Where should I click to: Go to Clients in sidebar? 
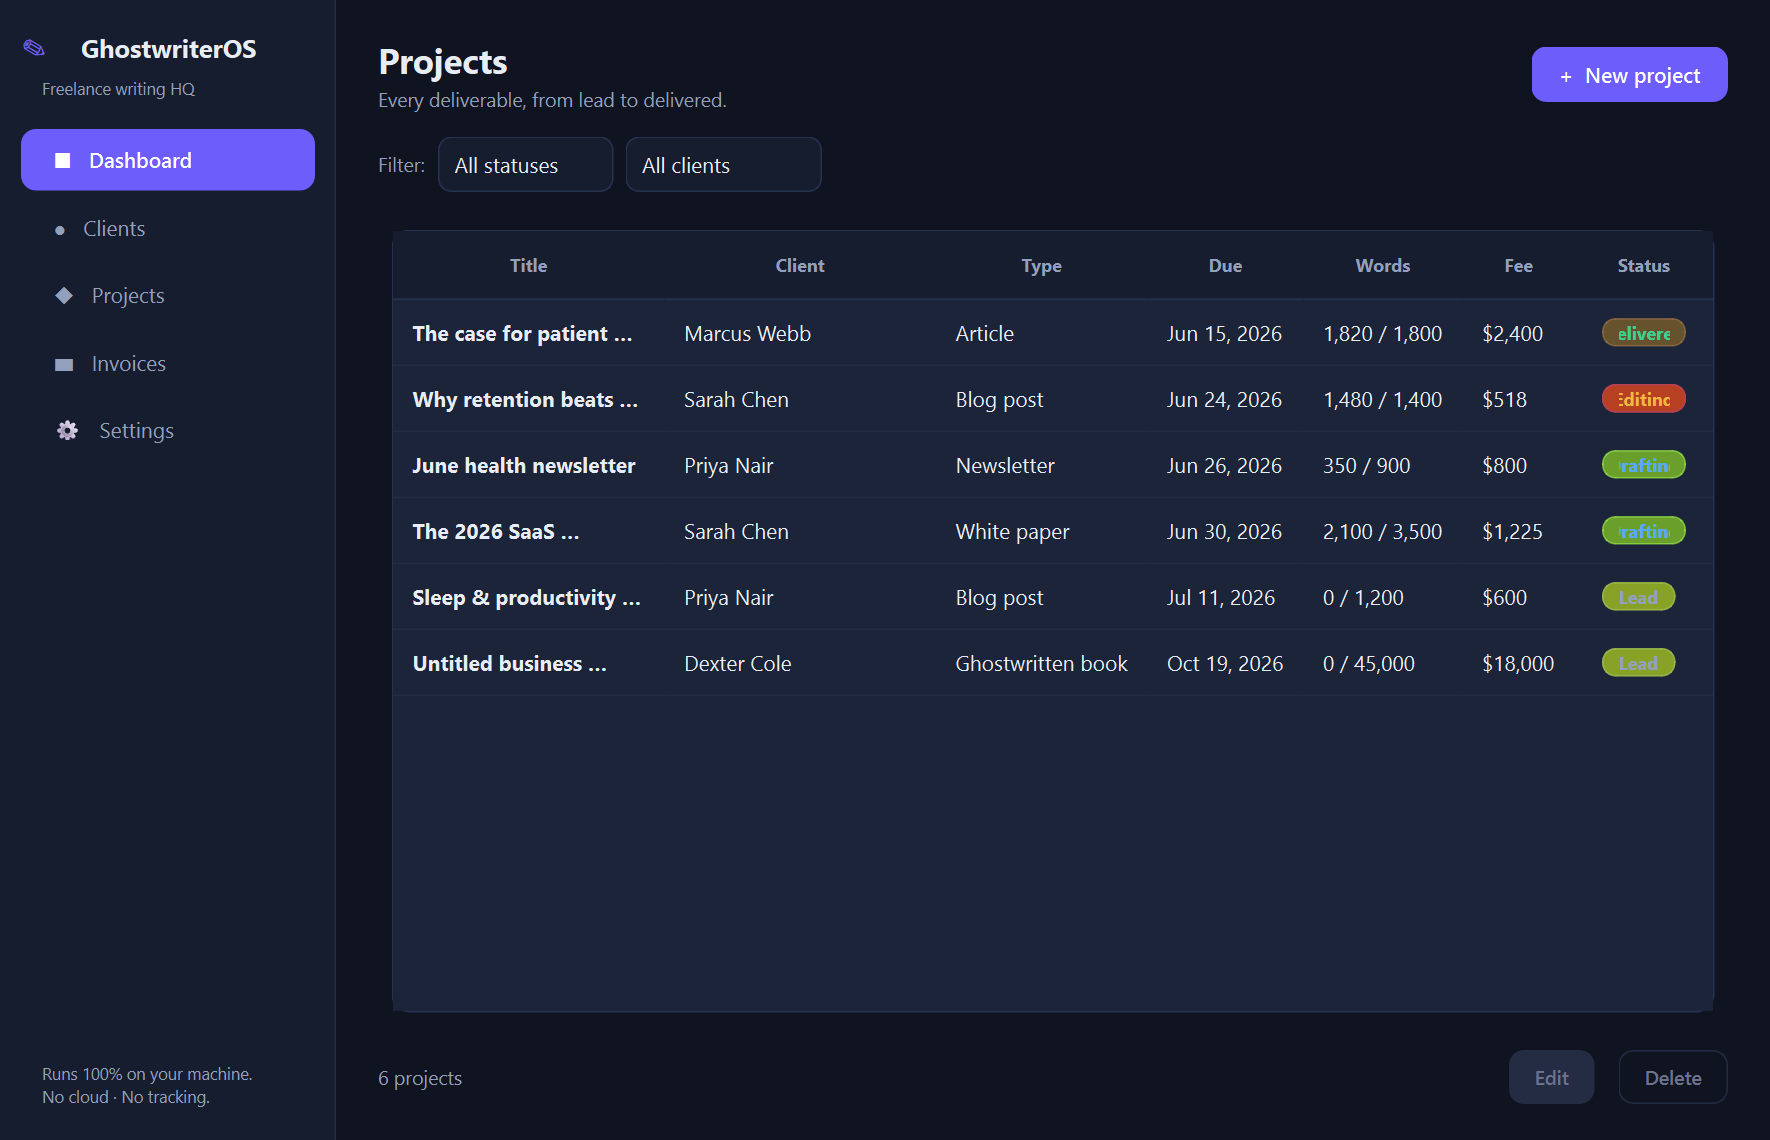pyautogui.click(x=168, y=229)
